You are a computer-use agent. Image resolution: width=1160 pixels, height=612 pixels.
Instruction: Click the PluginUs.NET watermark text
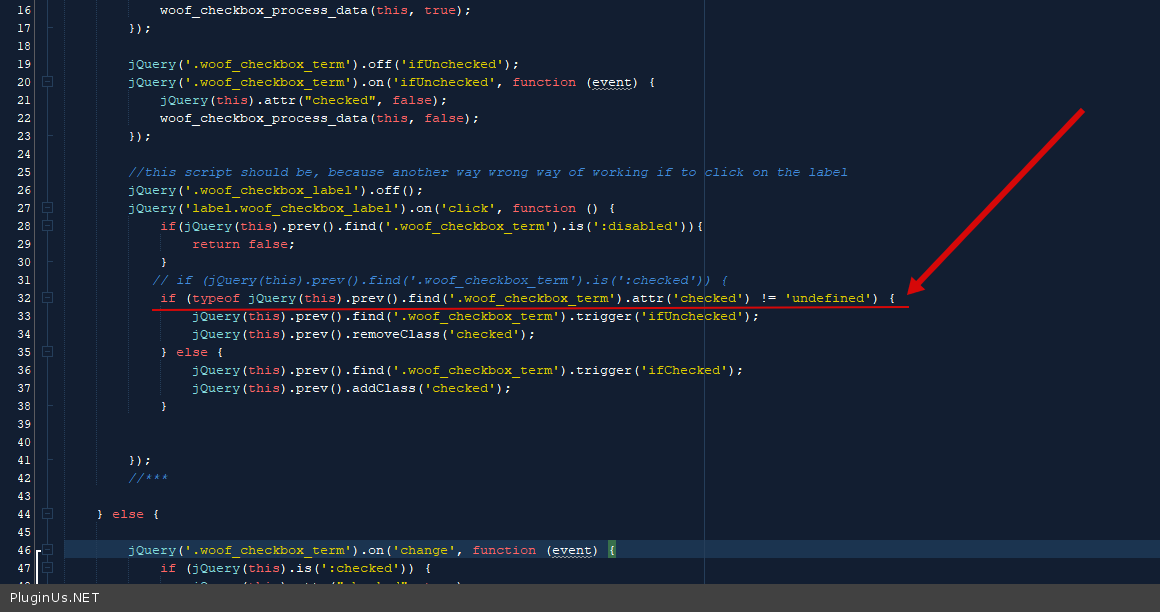pos(55,598)
